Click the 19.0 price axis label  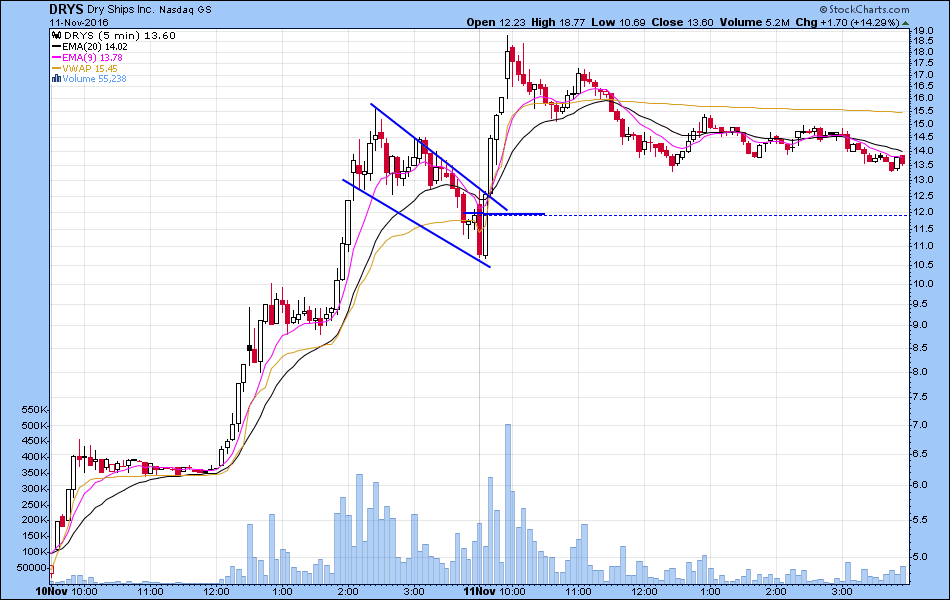[924, 31]
